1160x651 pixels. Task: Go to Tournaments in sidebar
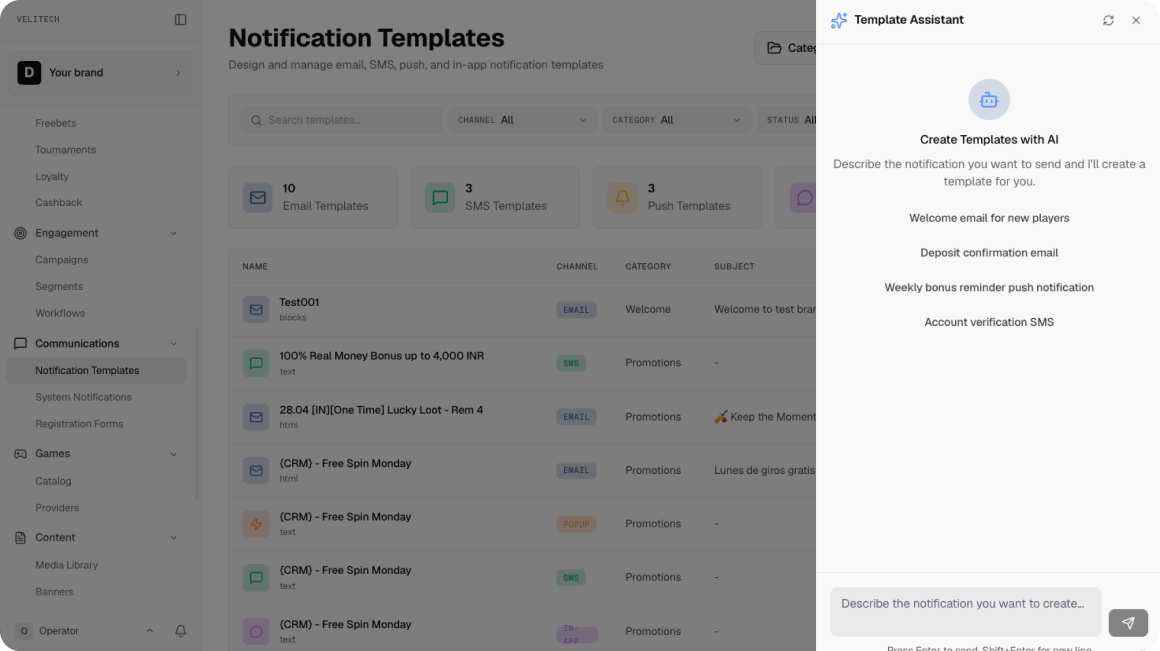pos(65,149)
